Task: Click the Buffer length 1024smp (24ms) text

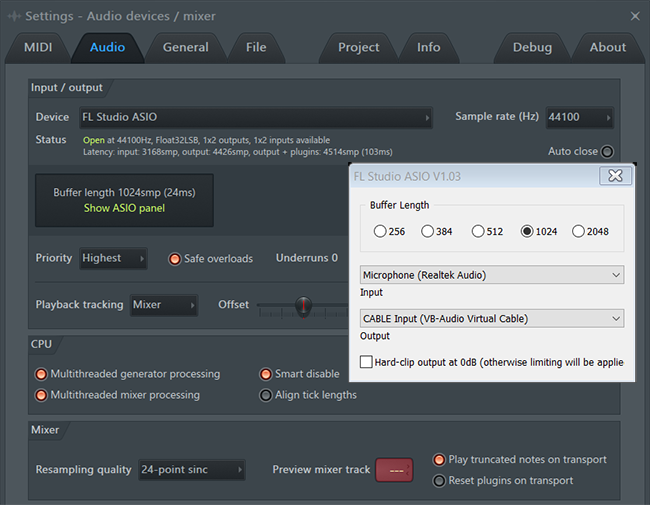Action: [124, 192]
